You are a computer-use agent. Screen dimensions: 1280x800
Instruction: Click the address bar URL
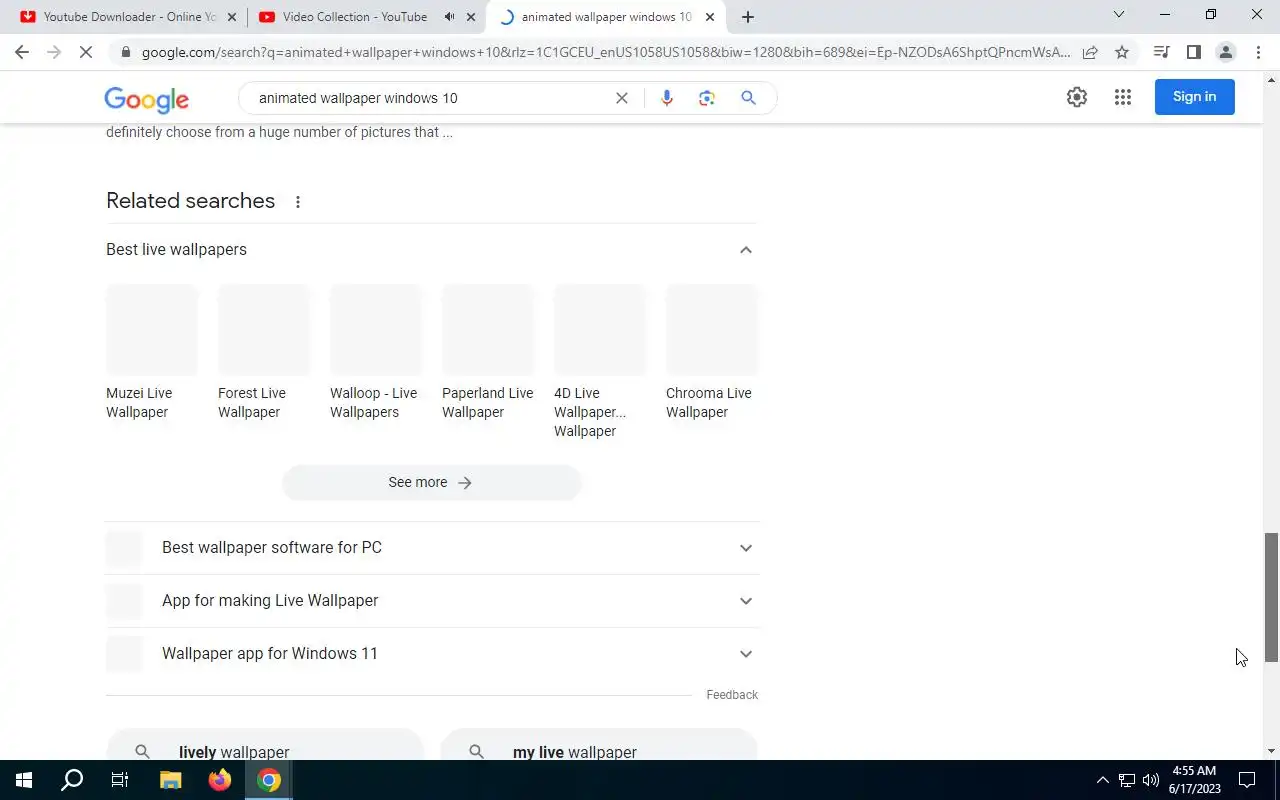605,52
